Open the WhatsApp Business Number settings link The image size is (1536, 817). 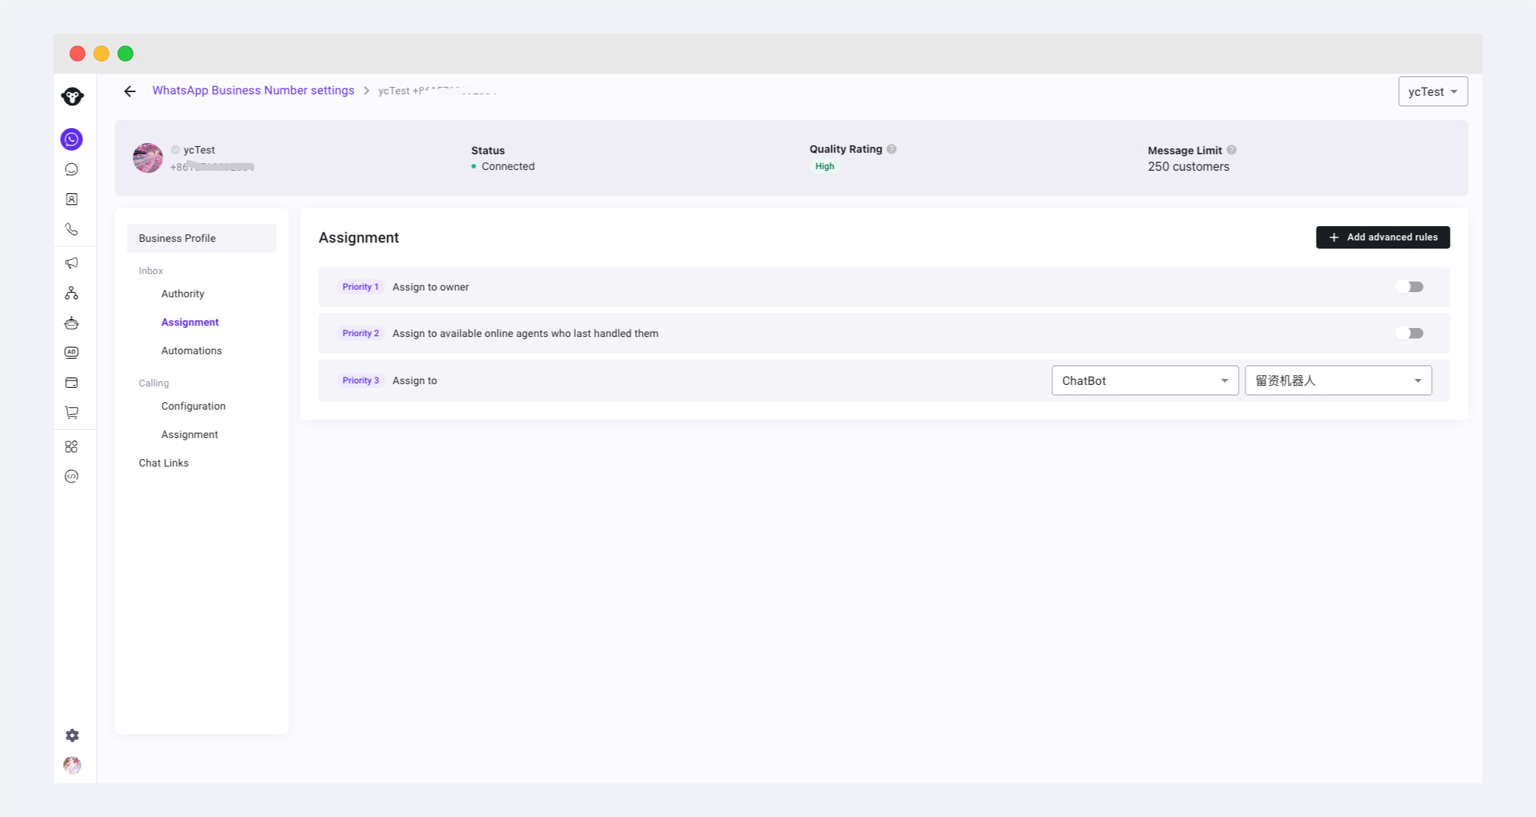pos(253,90)
